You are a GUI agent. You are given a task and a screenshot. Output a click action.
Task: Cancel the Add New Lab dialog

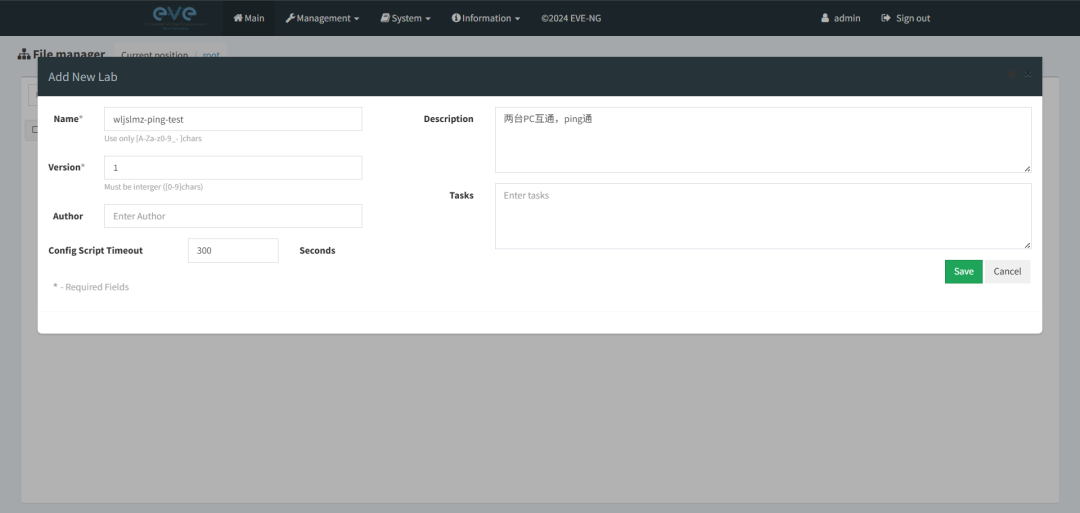click(x=1007, y=271)
